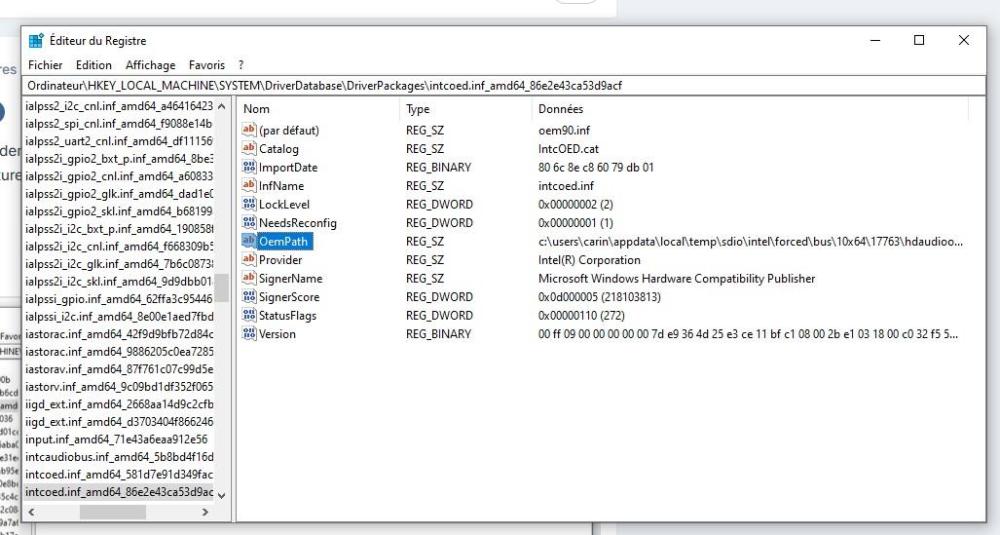Select key ialpss2i_gpio2_glk.inf_amd64

119,194
